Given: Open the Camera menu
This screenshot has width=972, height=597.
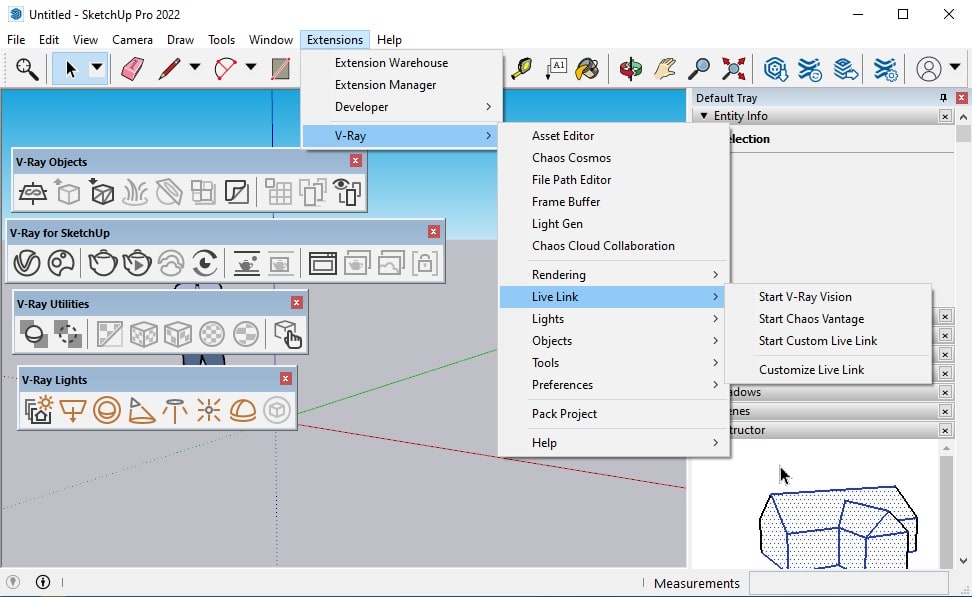Looking at the screenshot, I should pos(132,40).
